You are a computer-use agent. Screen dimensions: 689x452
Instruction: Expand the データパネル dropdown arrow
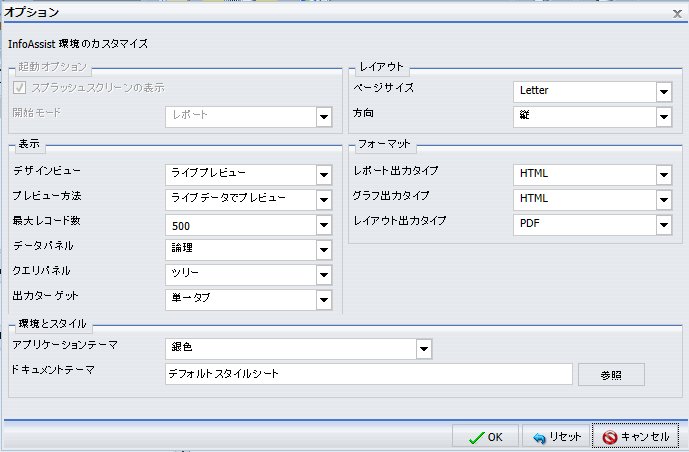(x=324, y=250)
